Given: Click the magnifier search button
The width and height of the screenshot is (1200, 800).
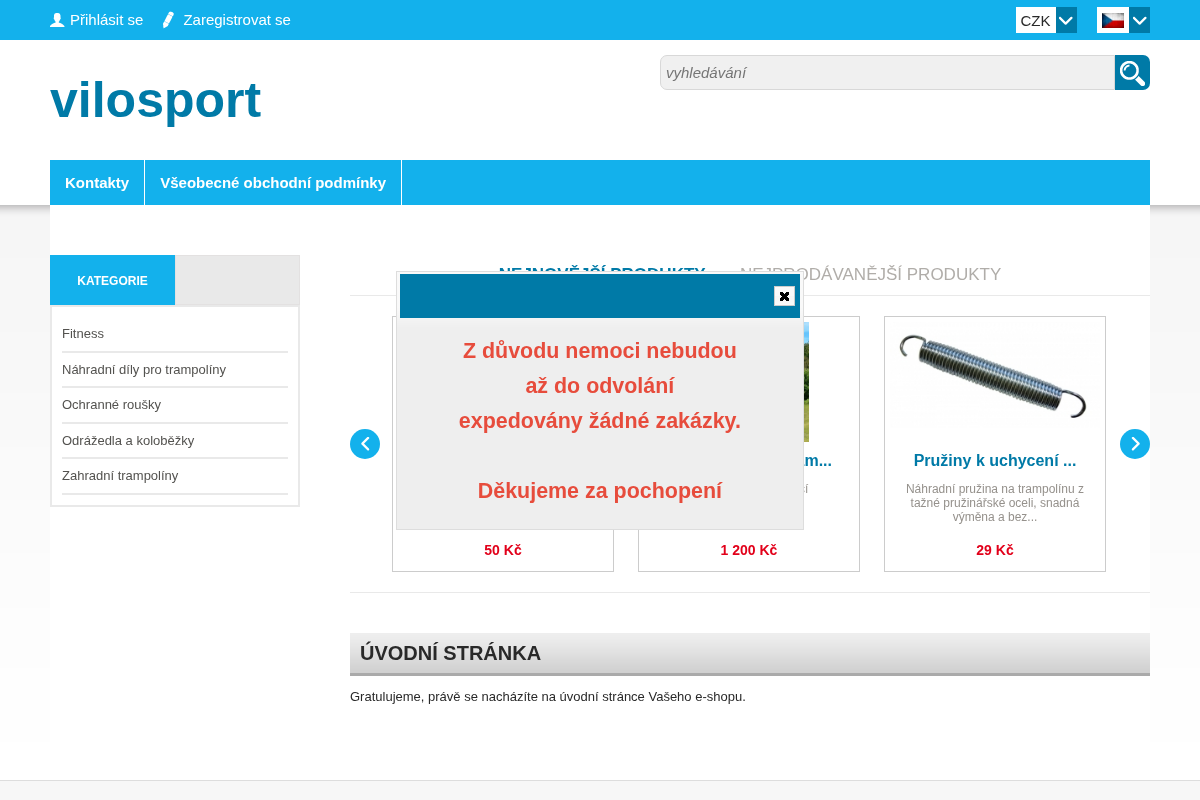Looking at the screenshot, I should click(1132, 72).
